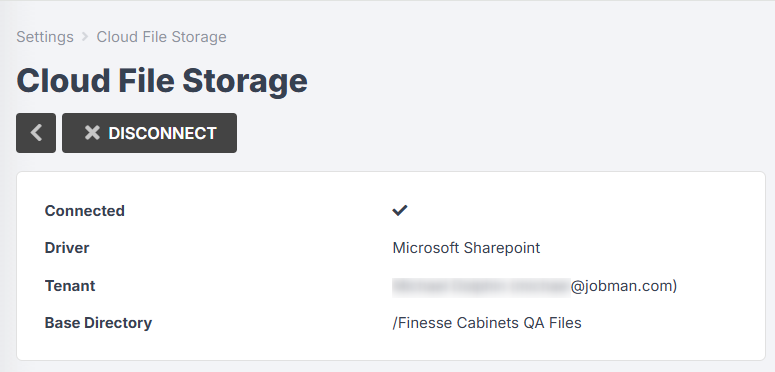775x372 pixels.
Task: Click the Cloud File Storage page heading
Action: pyautogui.click(x=162, y=81)
